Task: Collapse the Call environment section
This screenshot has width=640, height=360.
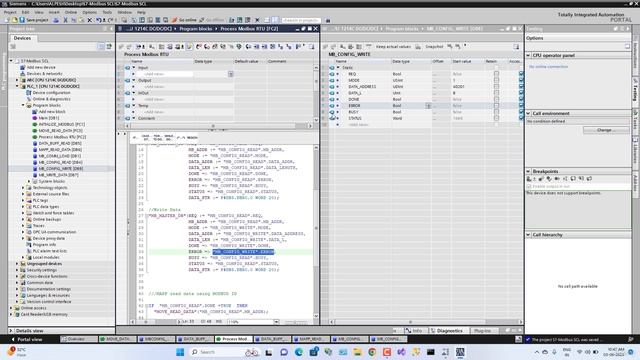Action: click(529, 113)
